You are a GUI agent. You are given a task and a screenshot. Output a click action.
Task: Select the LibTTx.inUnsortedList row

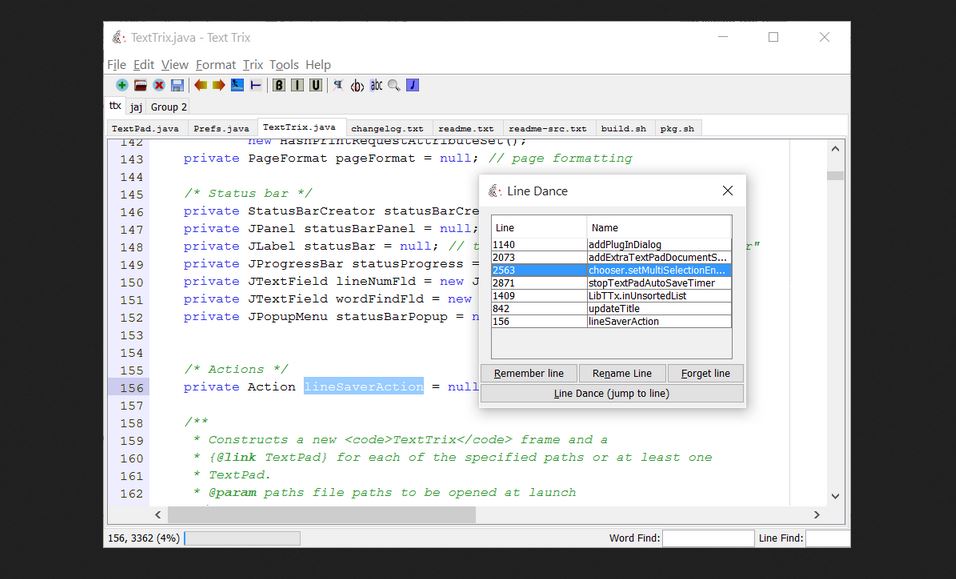click(x=612, y=296)
